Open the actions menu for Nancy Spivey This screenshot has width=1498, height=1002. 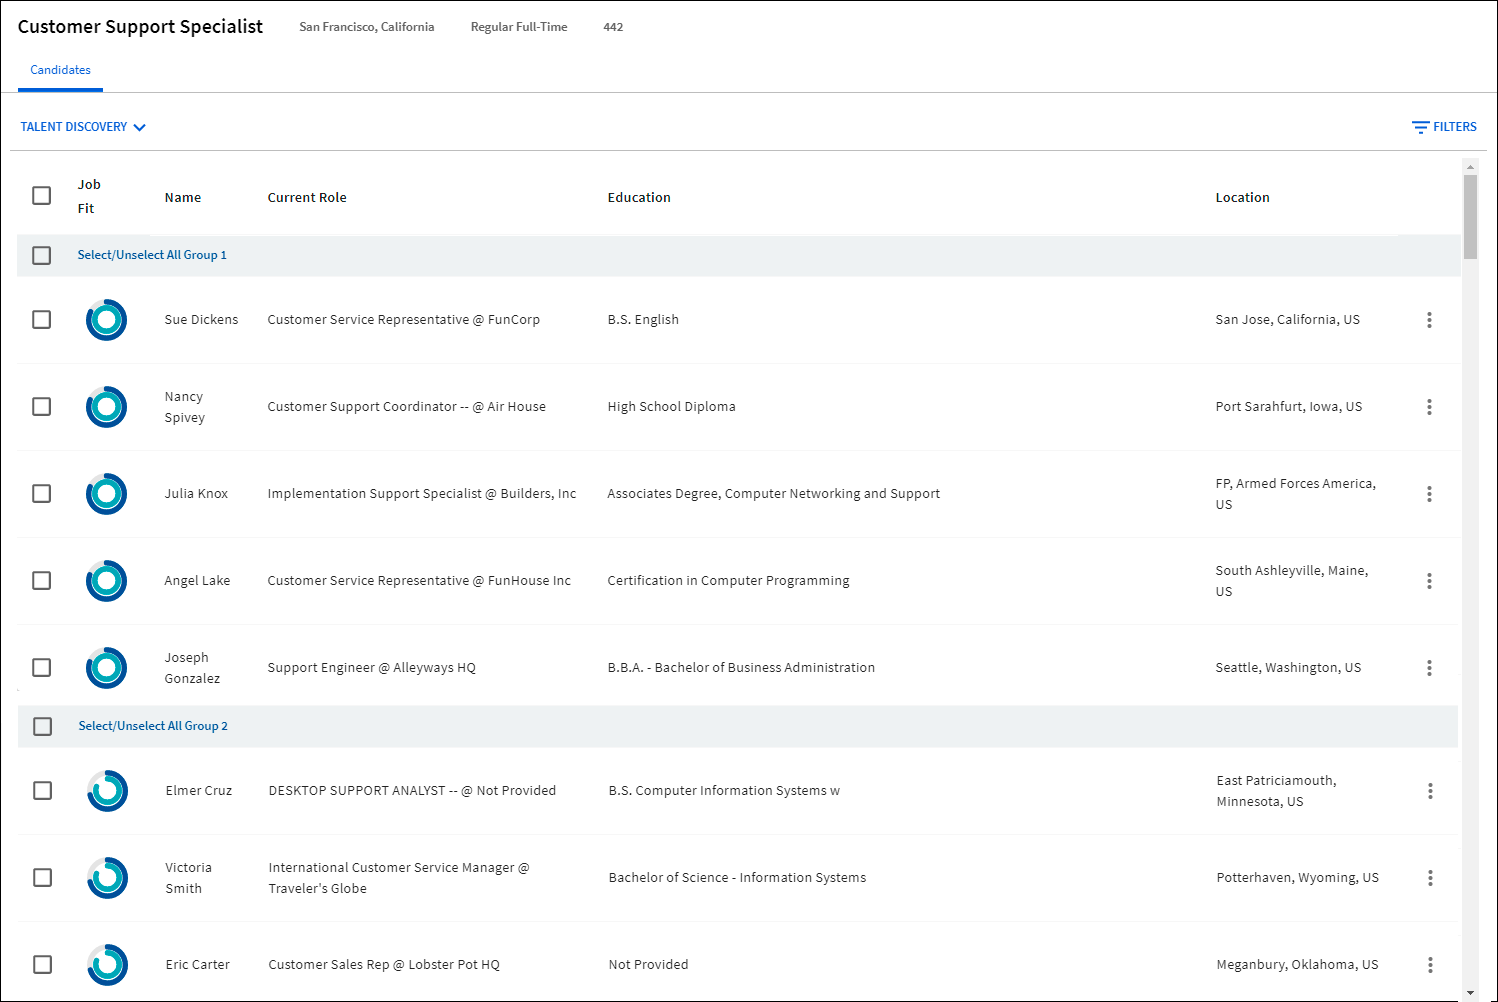(x=1429, y=407)
